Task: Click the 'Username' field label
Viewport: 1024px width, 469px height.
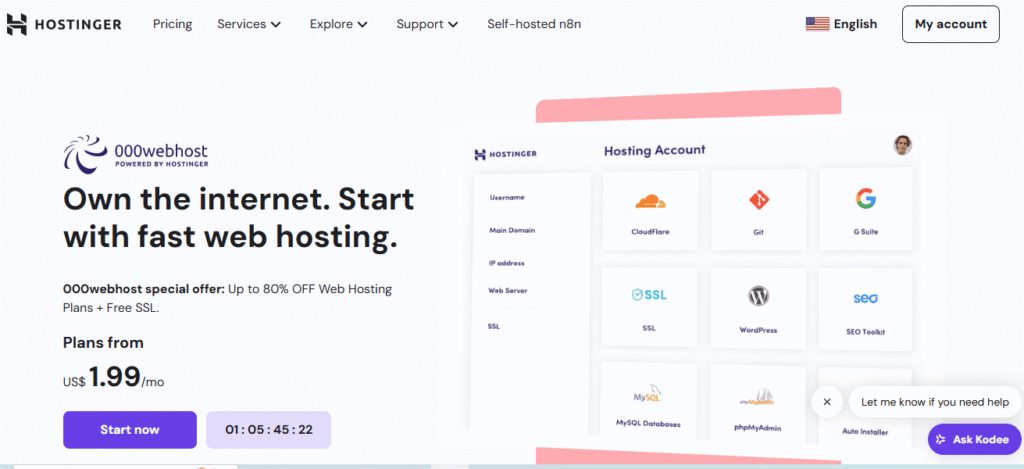Action: pyautogui.click(x=507, y=197)
